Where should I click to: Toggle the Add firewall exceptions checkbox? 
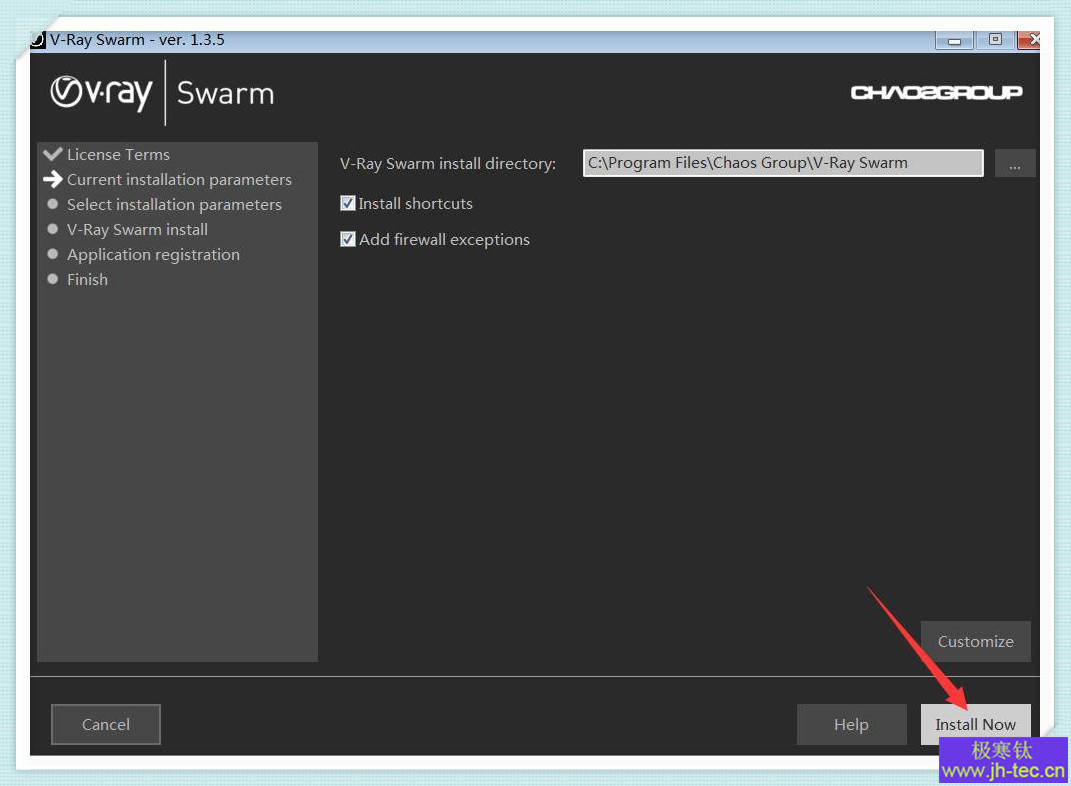348,240
